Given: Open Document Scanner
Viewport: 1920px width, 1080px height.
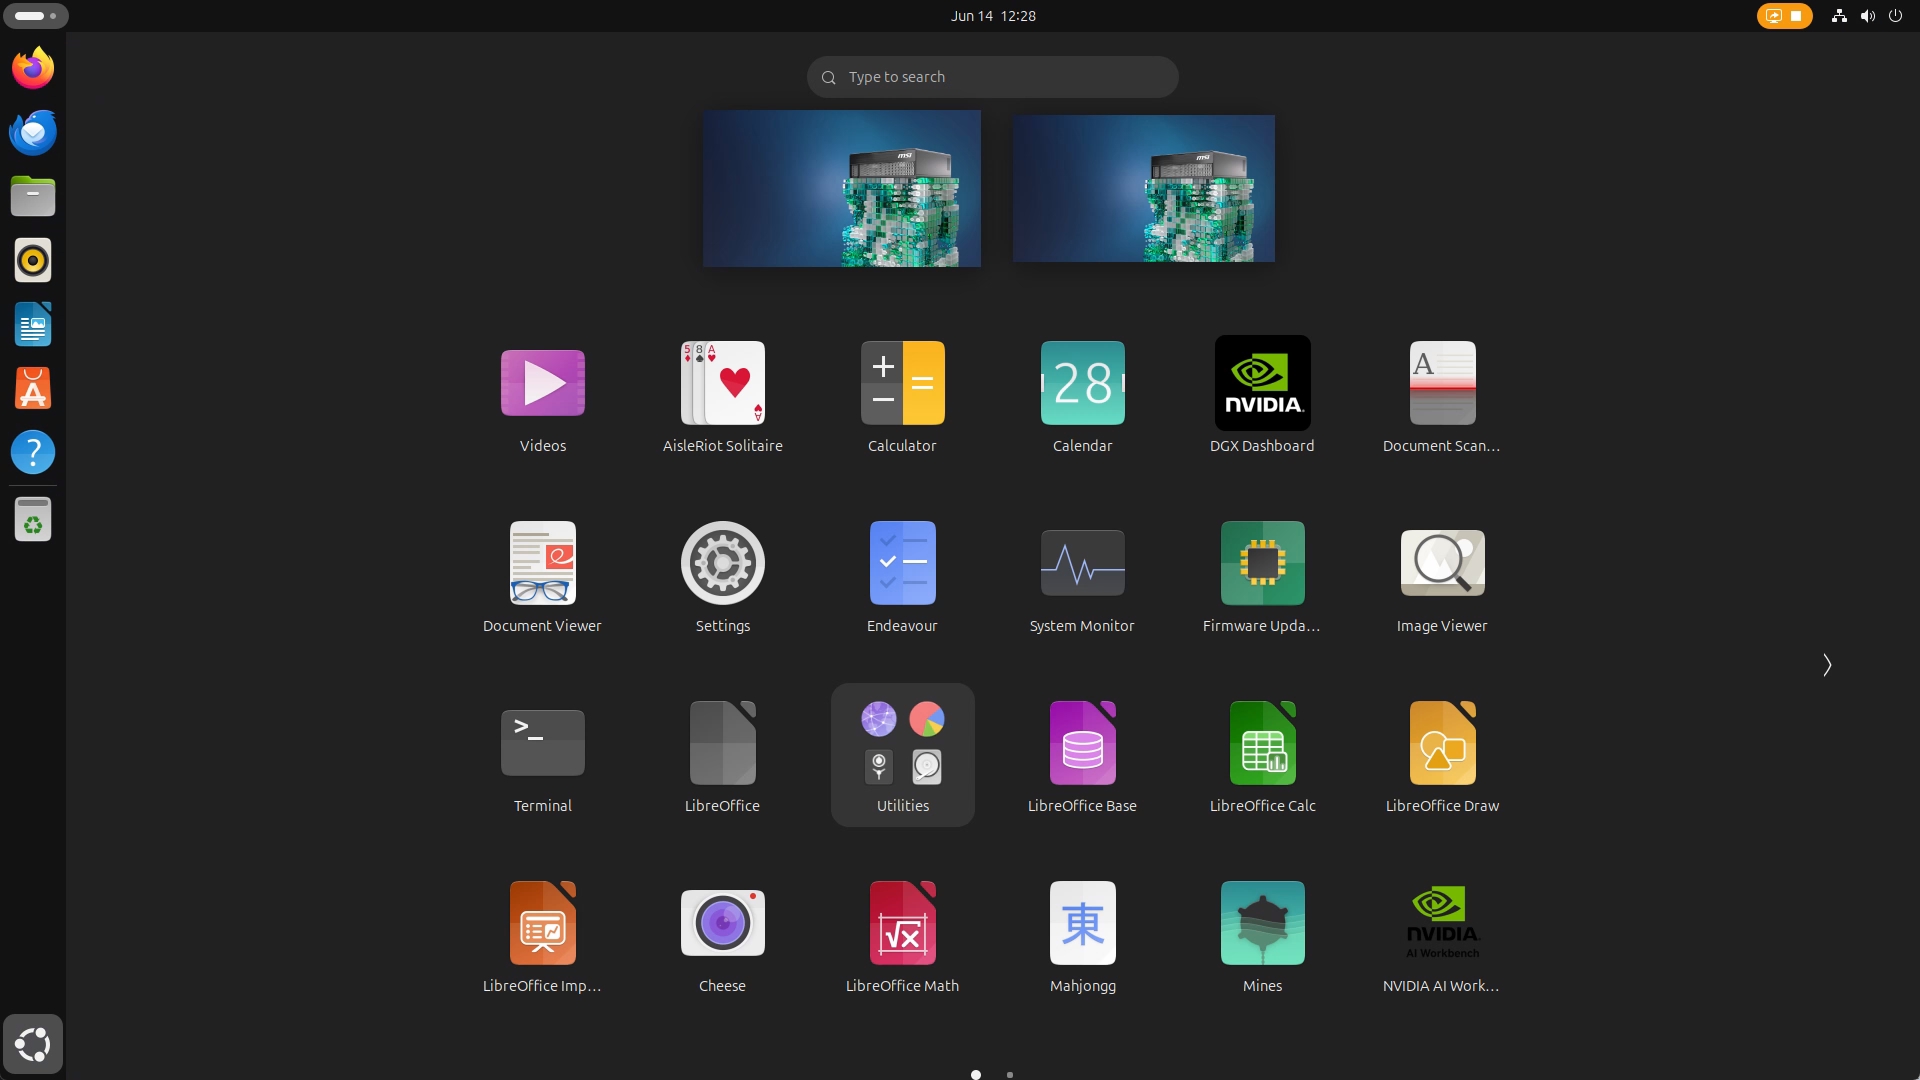Looking at the screenshot, I should tap(1442, 397).
